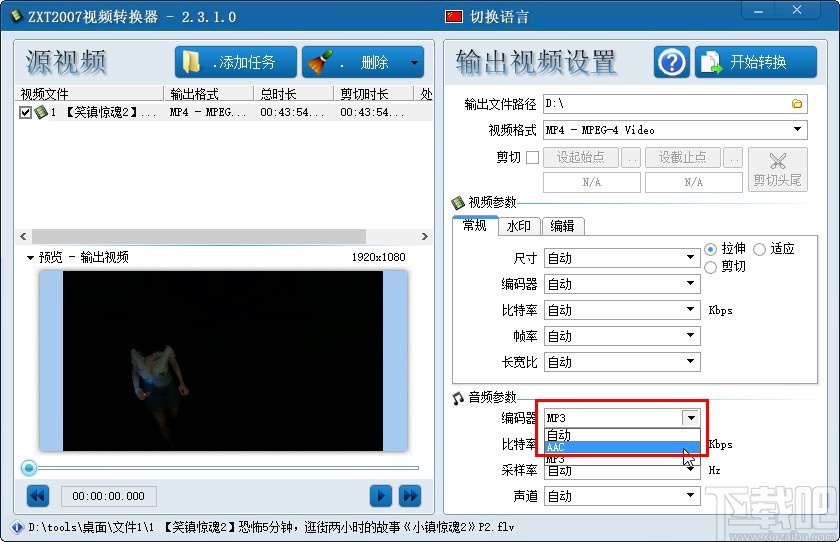Screen dimensions: 840x542
Task: Click the 总时长 column header
Action: pos(294,94)
